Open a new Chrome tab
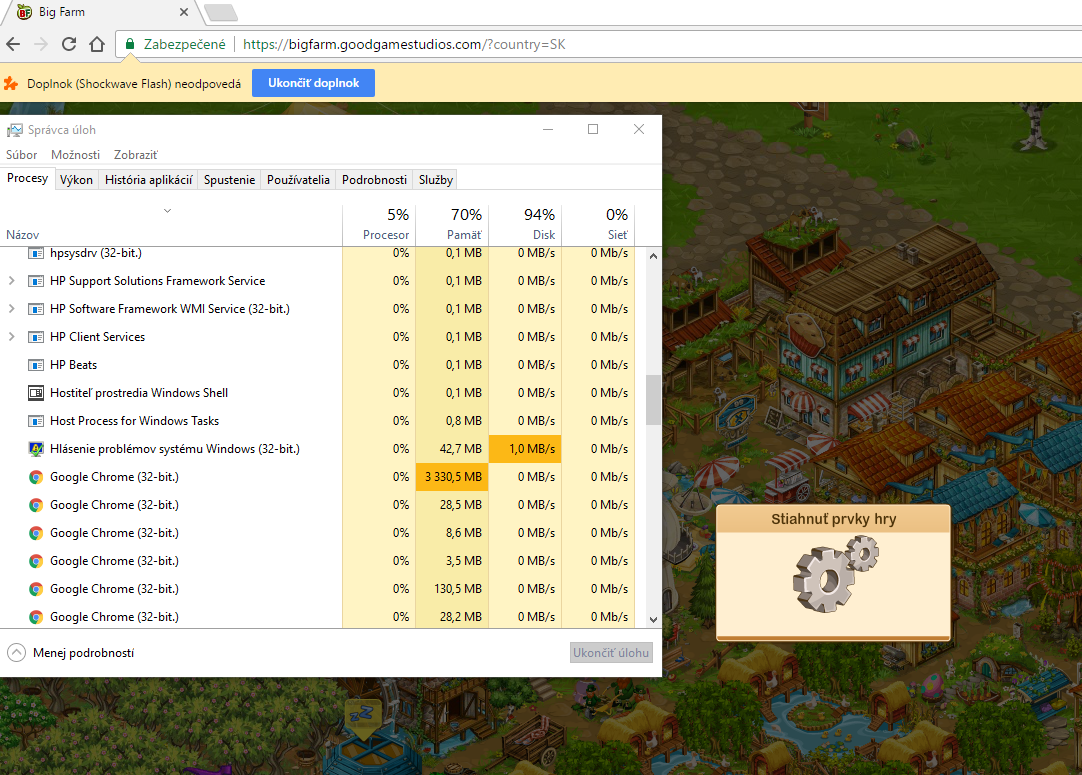Image resolution: width=1082 pixels, height=775 pixels. [221, 12]
